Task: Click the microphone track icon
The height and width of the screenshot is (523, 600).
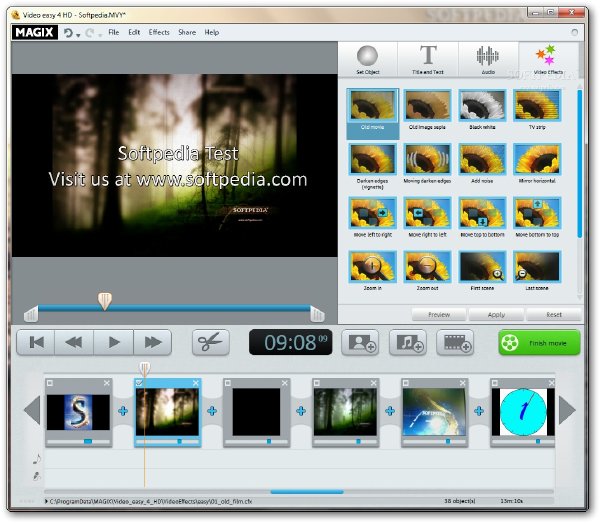Action: [x=37, y=476]
